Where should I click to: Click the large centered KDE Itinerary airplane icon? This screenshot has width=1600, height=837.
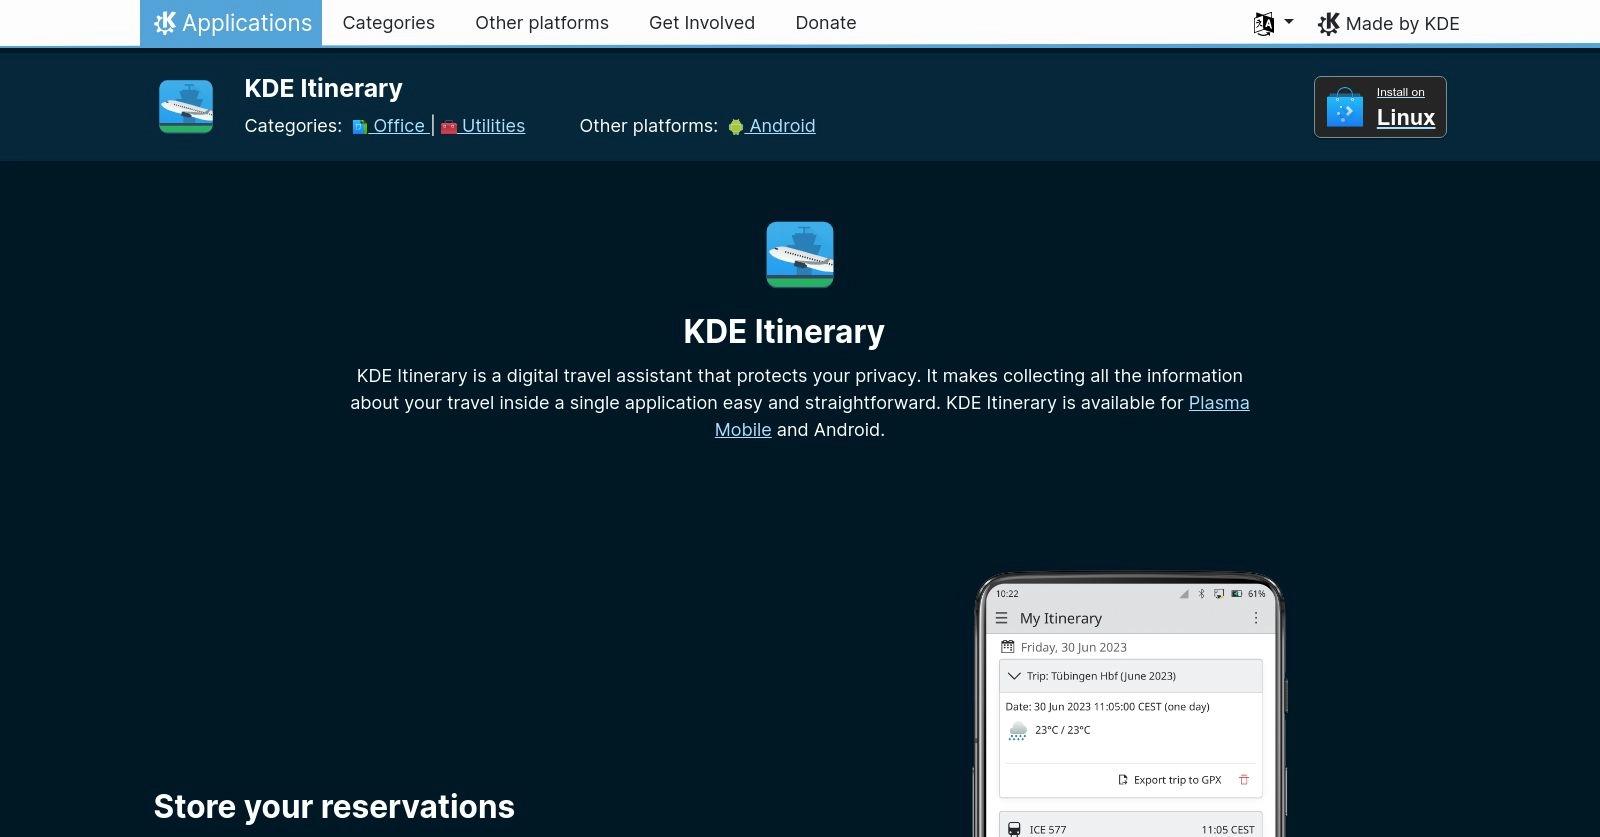(x=800, y=255)
